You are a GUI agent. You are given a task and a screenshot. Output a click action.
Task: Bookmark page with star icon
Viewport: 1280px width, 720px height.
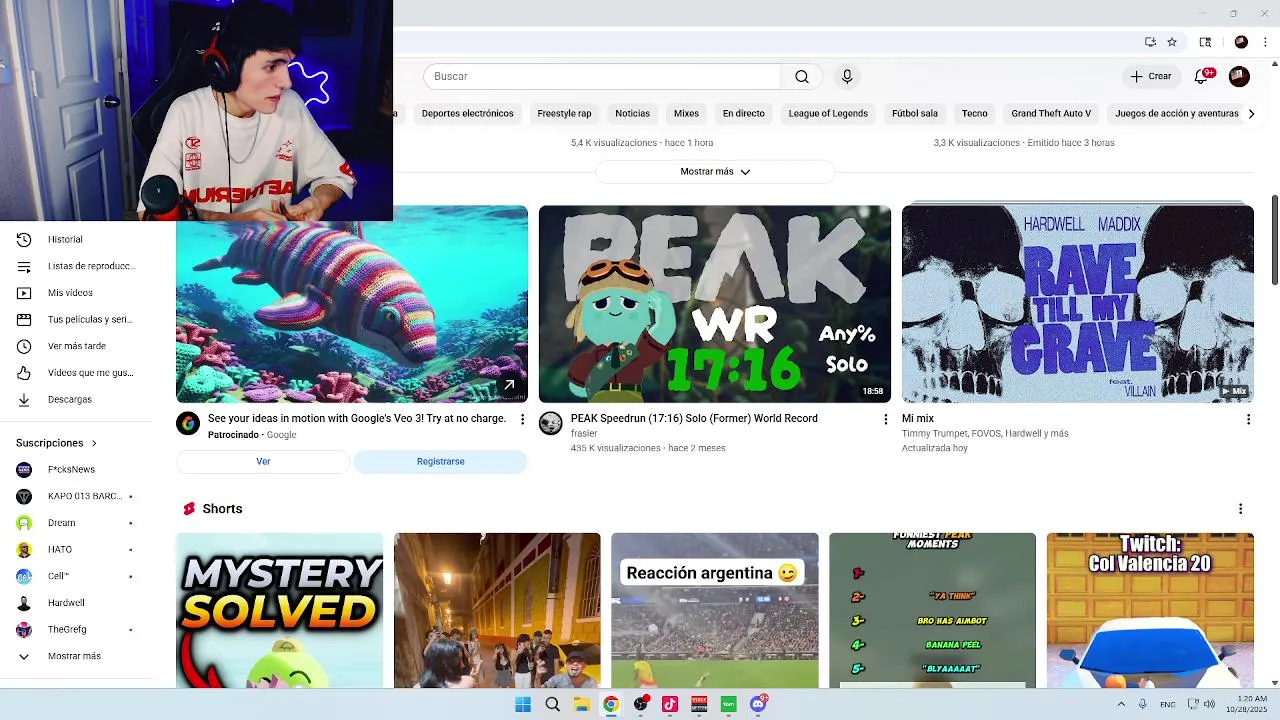coord(1172,42)
